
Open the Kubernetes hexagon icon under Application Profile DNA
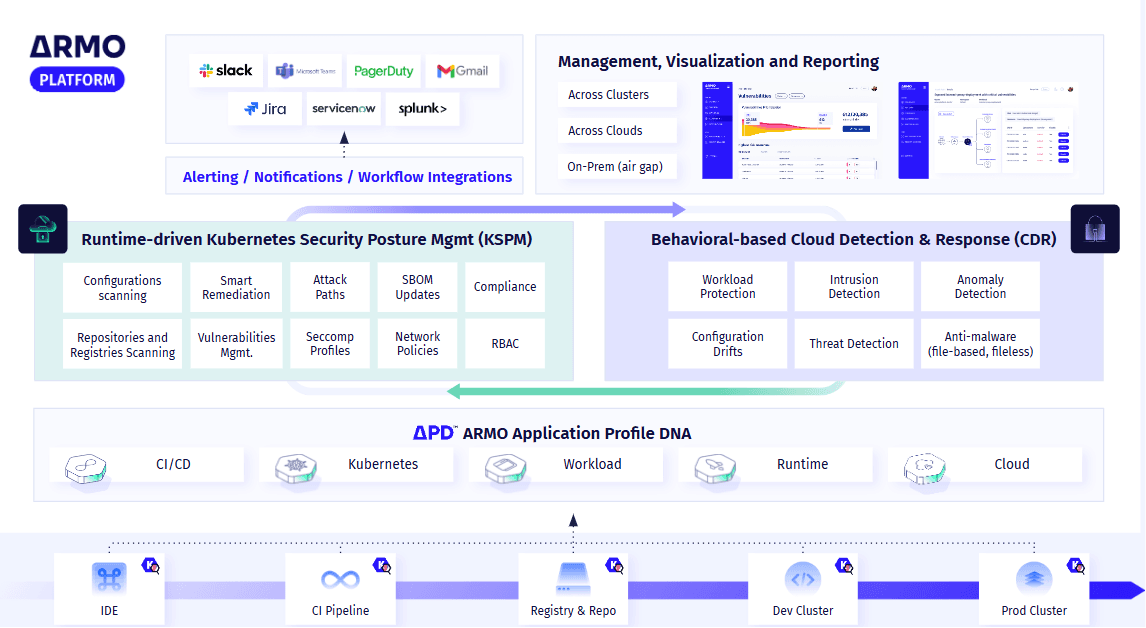click(296, 465)
